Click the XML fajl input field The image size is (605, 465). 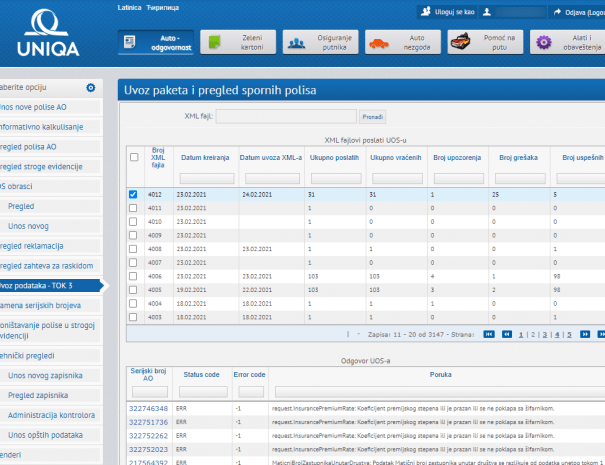(x=285, y=116)
